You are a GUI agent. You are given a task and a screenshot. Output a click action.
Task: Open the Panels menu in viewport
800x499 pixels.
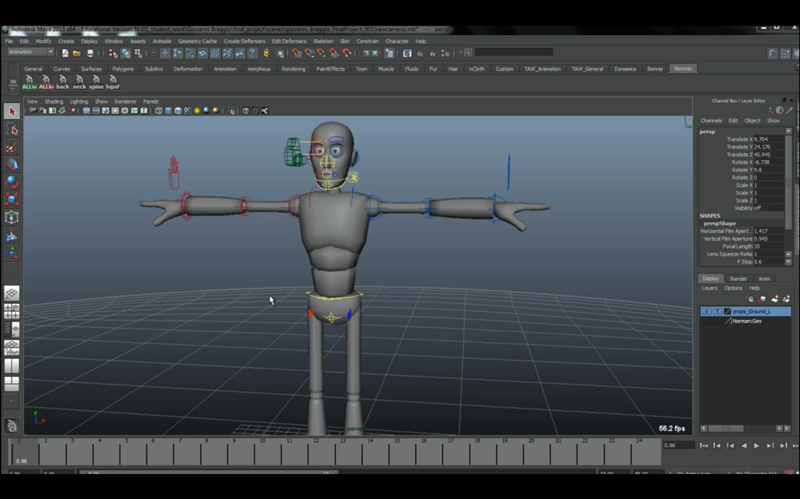(x=151, y=102)
